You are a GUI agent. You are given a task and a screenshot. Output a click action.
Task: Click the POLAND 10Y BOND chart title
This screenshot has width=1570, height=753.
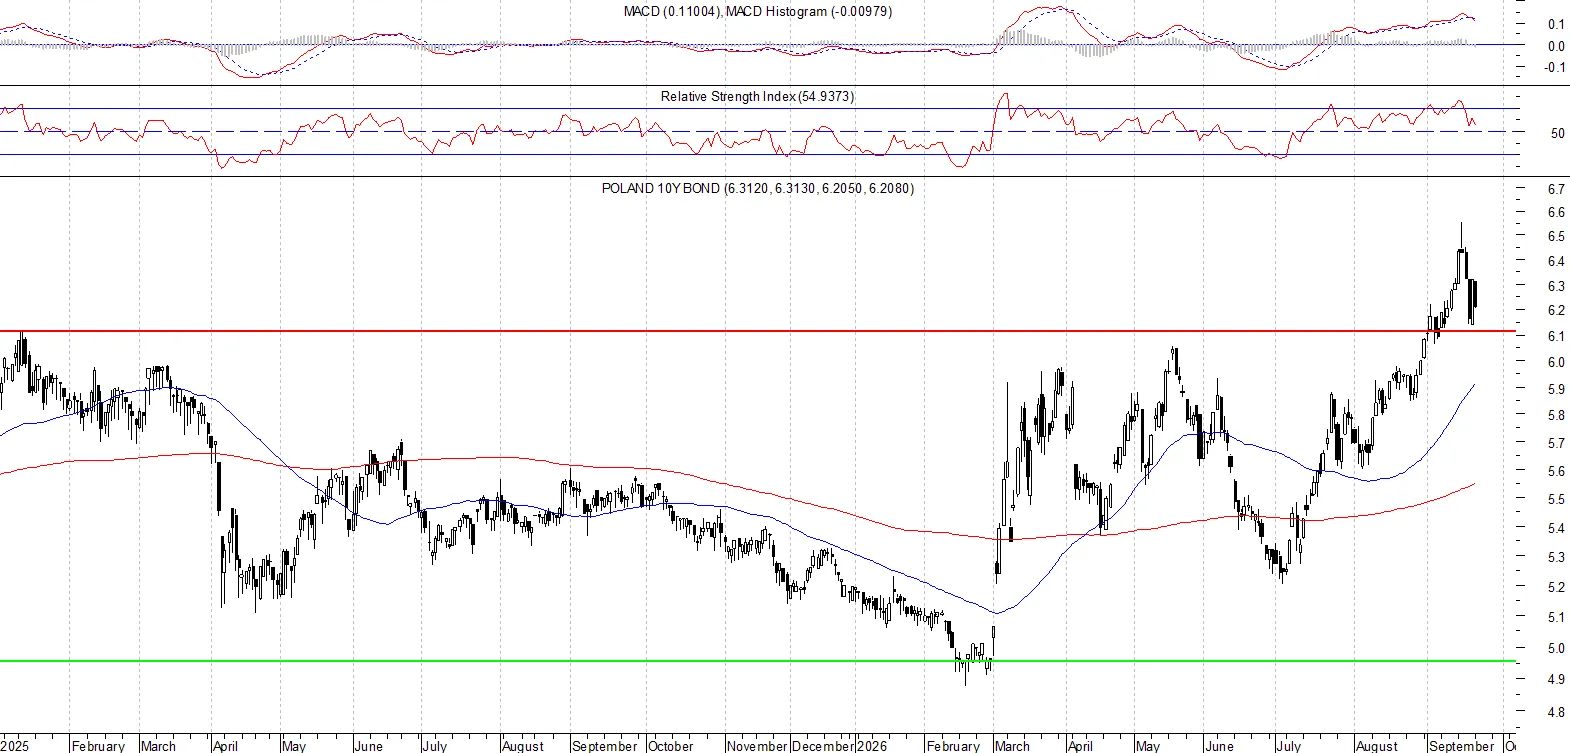(x=758, y=188)
